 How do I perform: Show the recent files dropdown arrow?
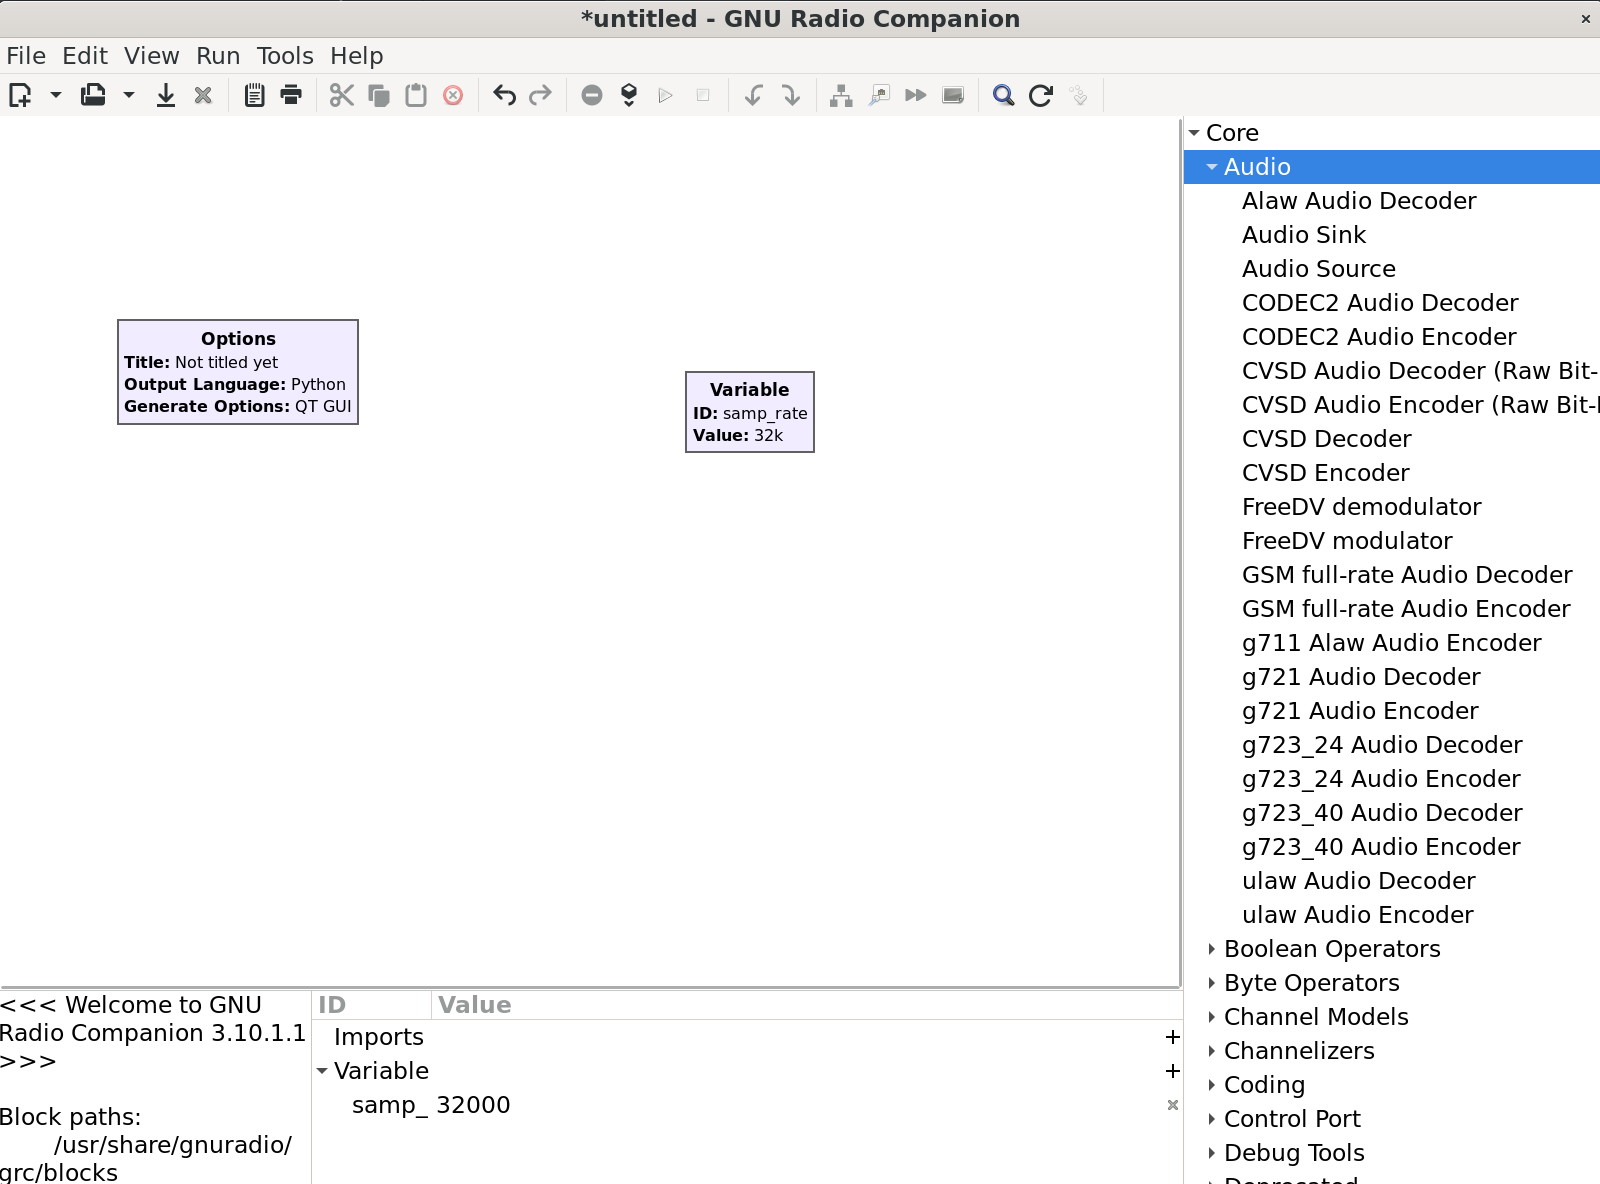[129, 95]
